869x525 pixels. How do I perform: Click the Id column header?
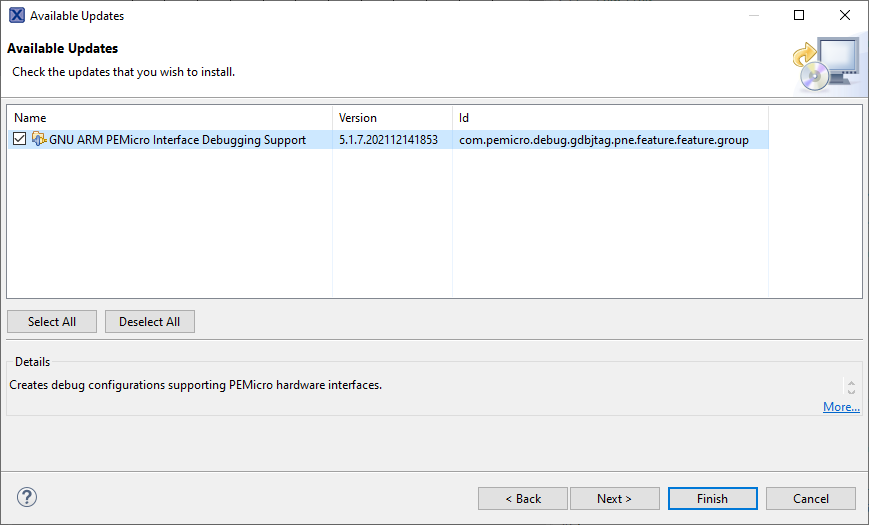point(610,118)
